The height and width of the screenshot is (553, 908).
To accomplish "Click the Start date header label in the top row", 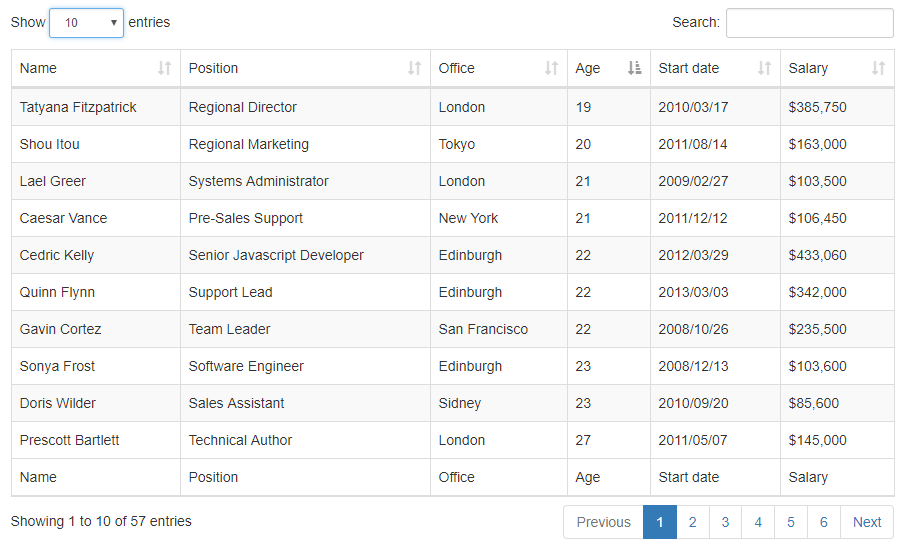I will [x=689, y=68].
